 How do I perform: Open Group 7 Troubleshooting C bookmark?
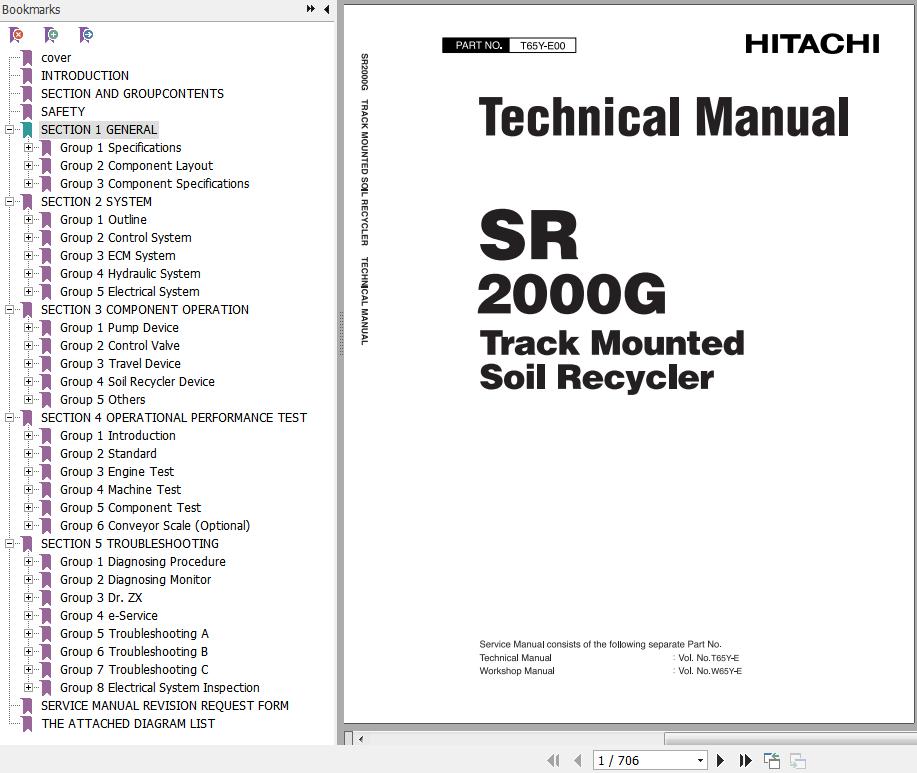(134, 670)
